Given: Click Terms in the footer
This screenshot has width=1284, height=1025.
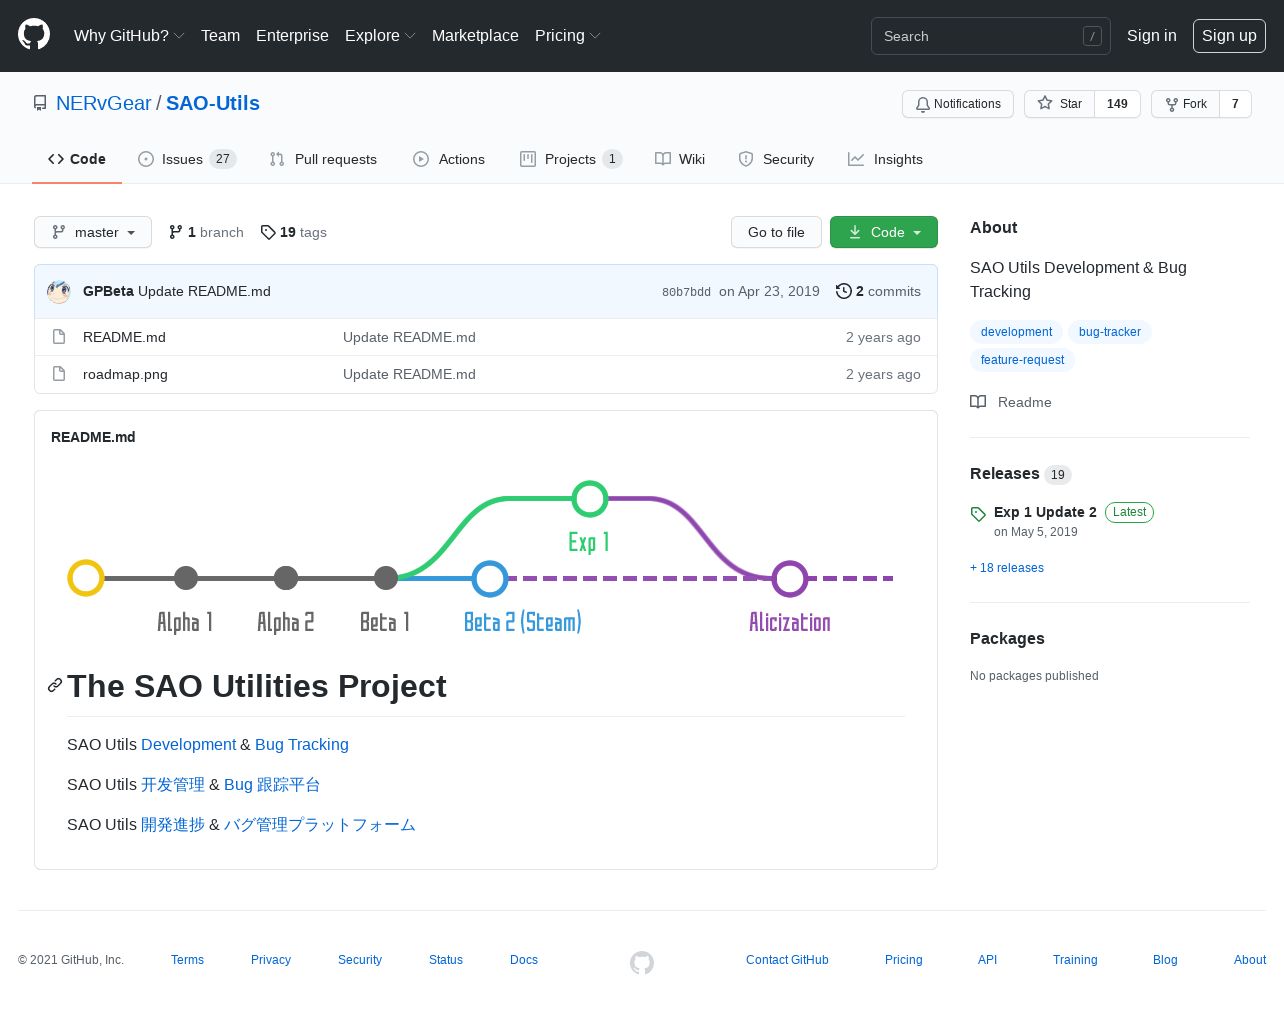Looking at the screenshot, I should (187, 959).
